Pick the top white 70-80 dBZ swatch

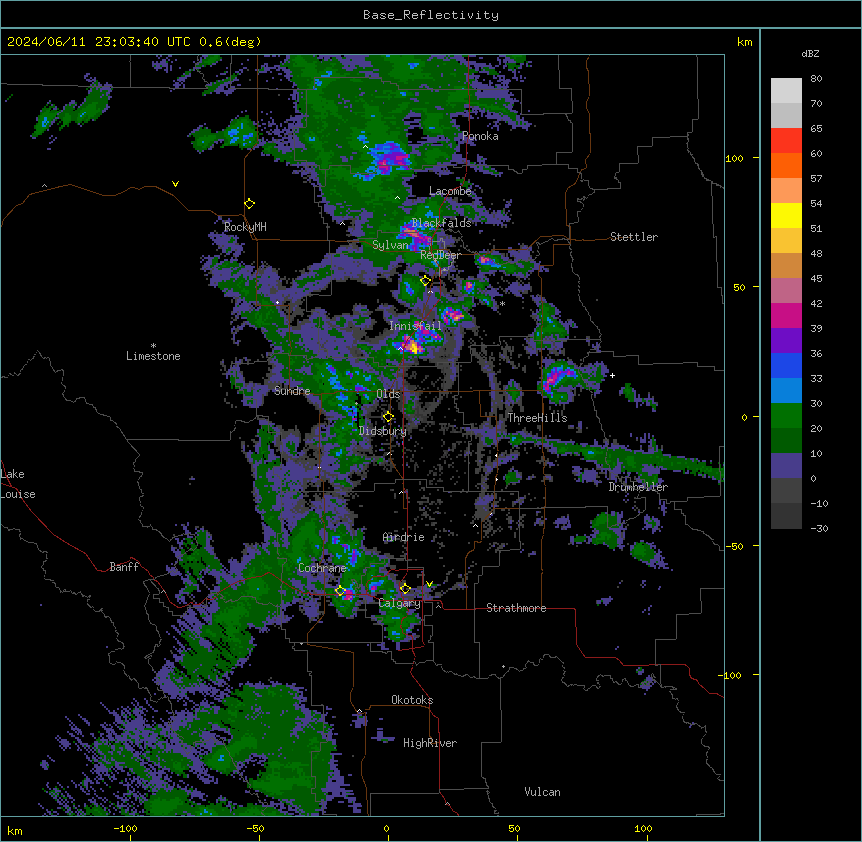click(x=786, y=91)
